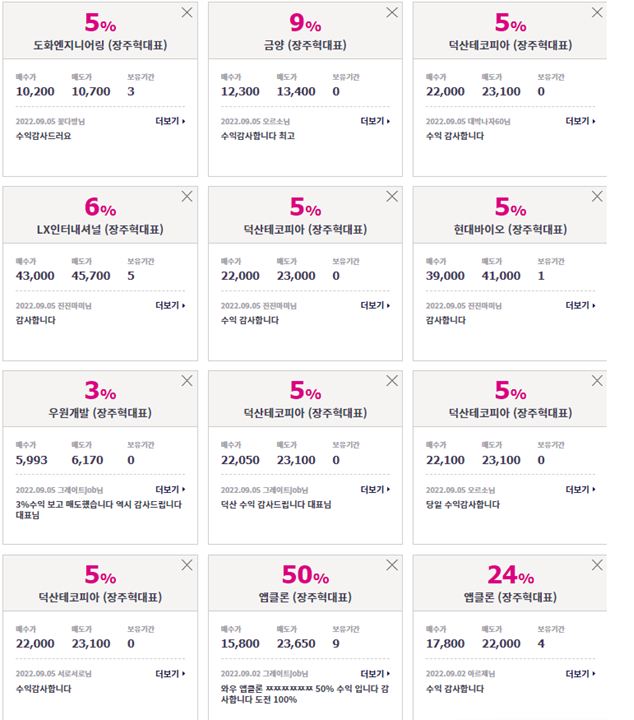Show more on the 앱클론 24% card
The height and width of the screenshot is (720, 634).
(581, 674)
